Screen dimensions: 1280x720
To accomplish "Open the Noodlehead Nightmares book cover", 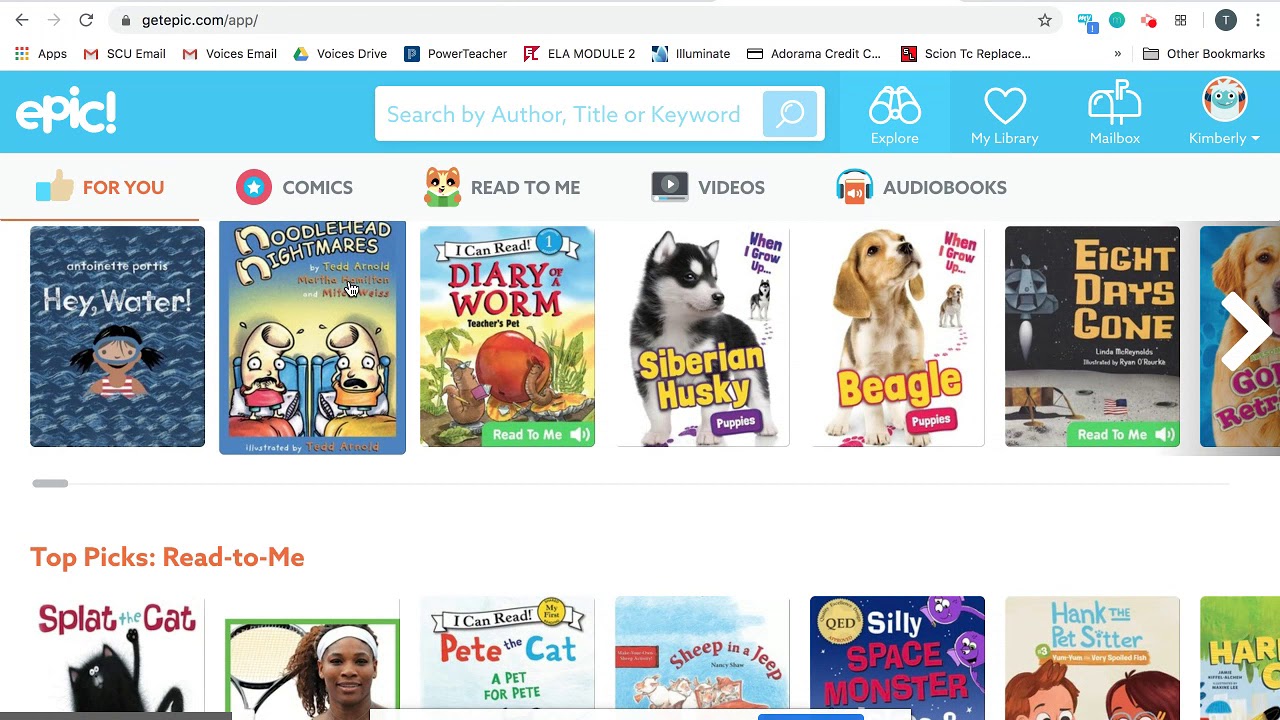I will pos(312,337).
